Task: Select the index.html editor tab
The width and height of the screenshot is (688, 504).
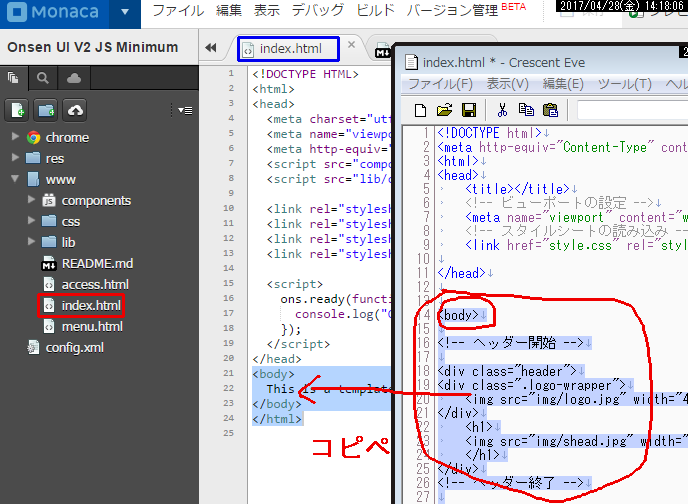Action: (288, 49)
